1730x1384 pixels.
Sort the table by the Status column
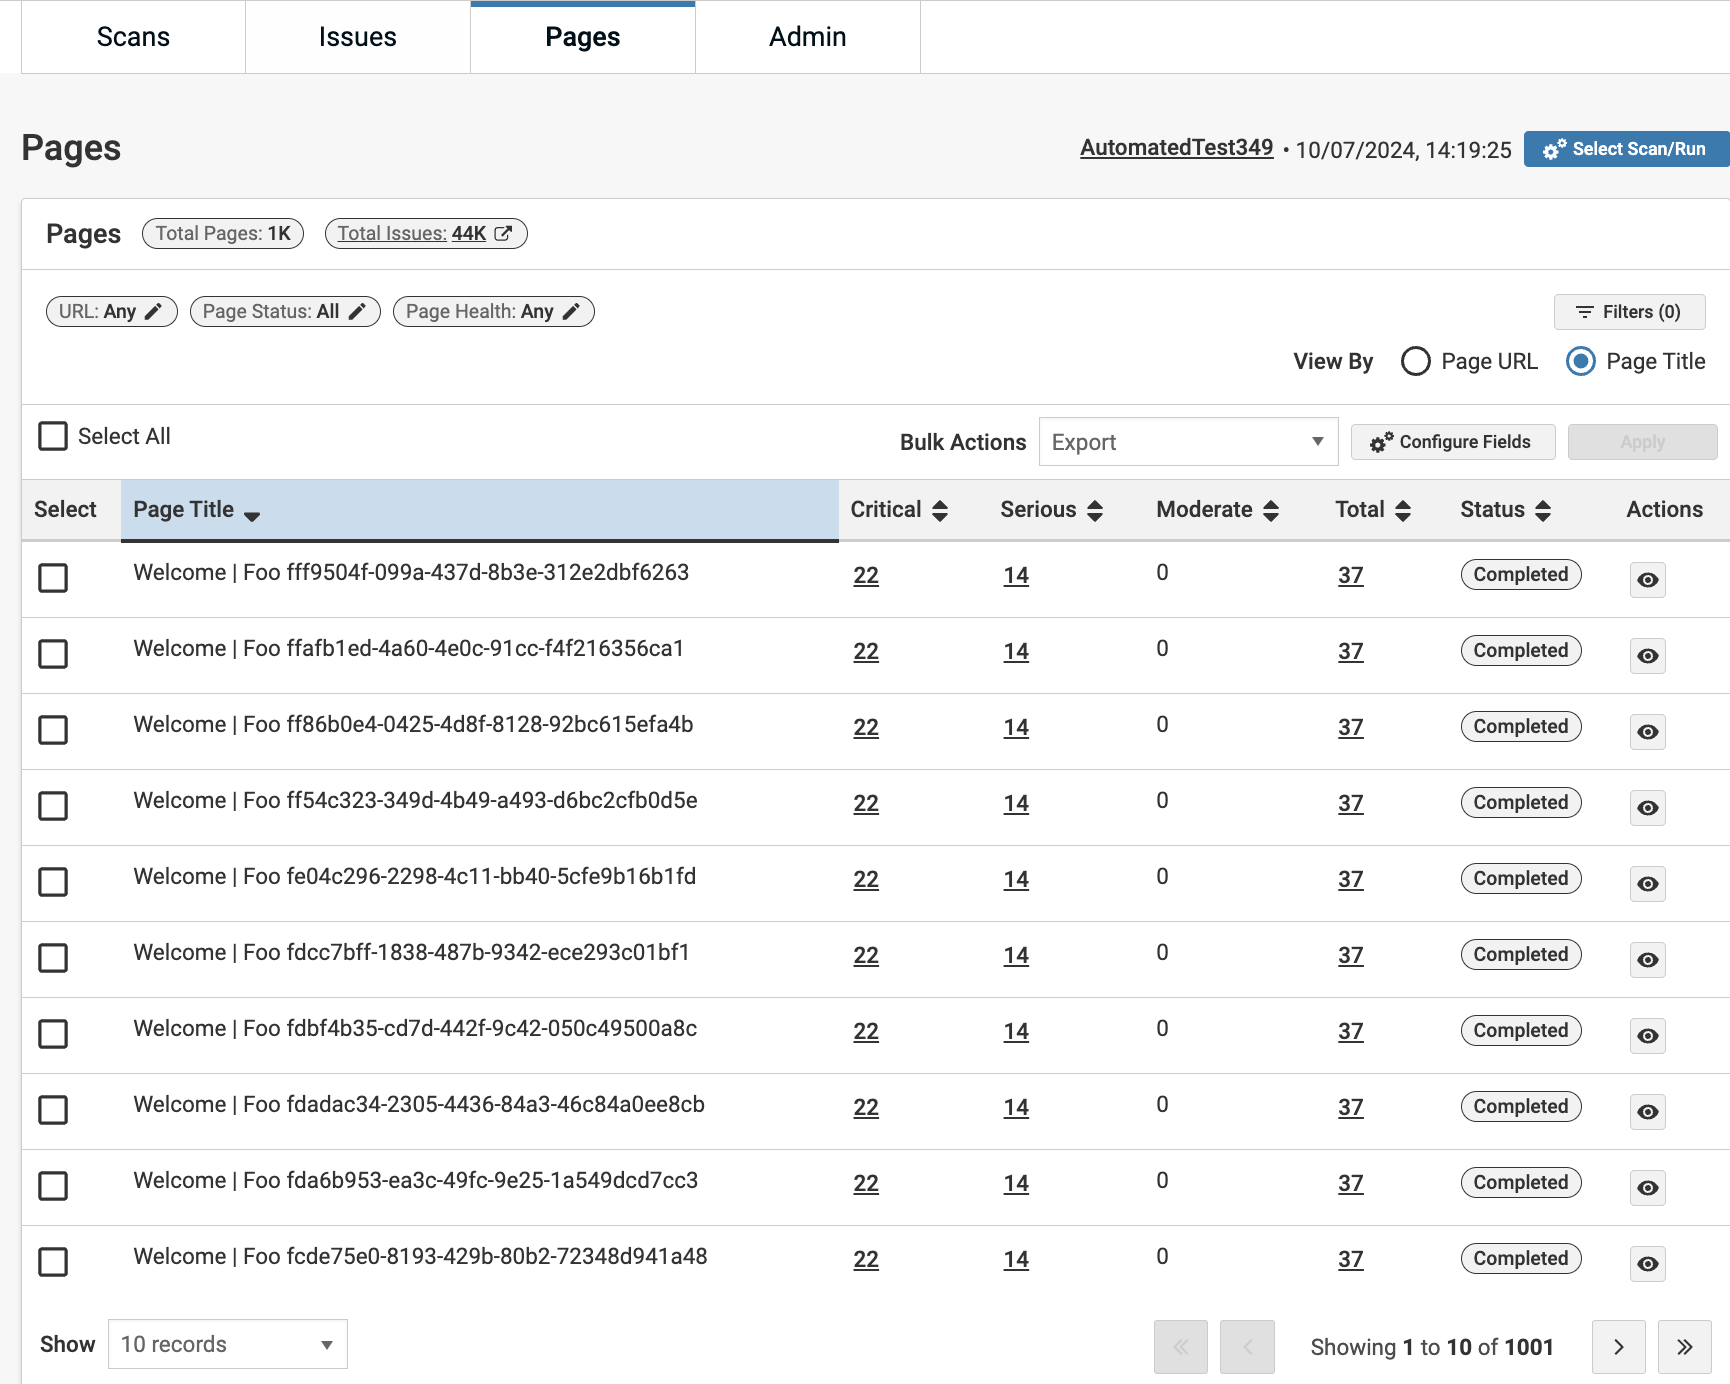point(1543,511)
